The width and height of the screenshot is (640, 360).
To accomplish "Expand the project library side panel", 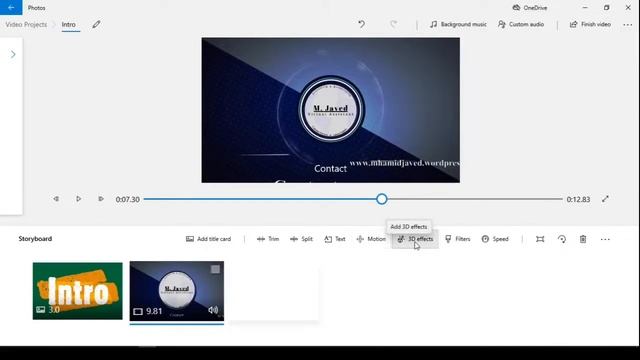I will click(x=13, y=54).
